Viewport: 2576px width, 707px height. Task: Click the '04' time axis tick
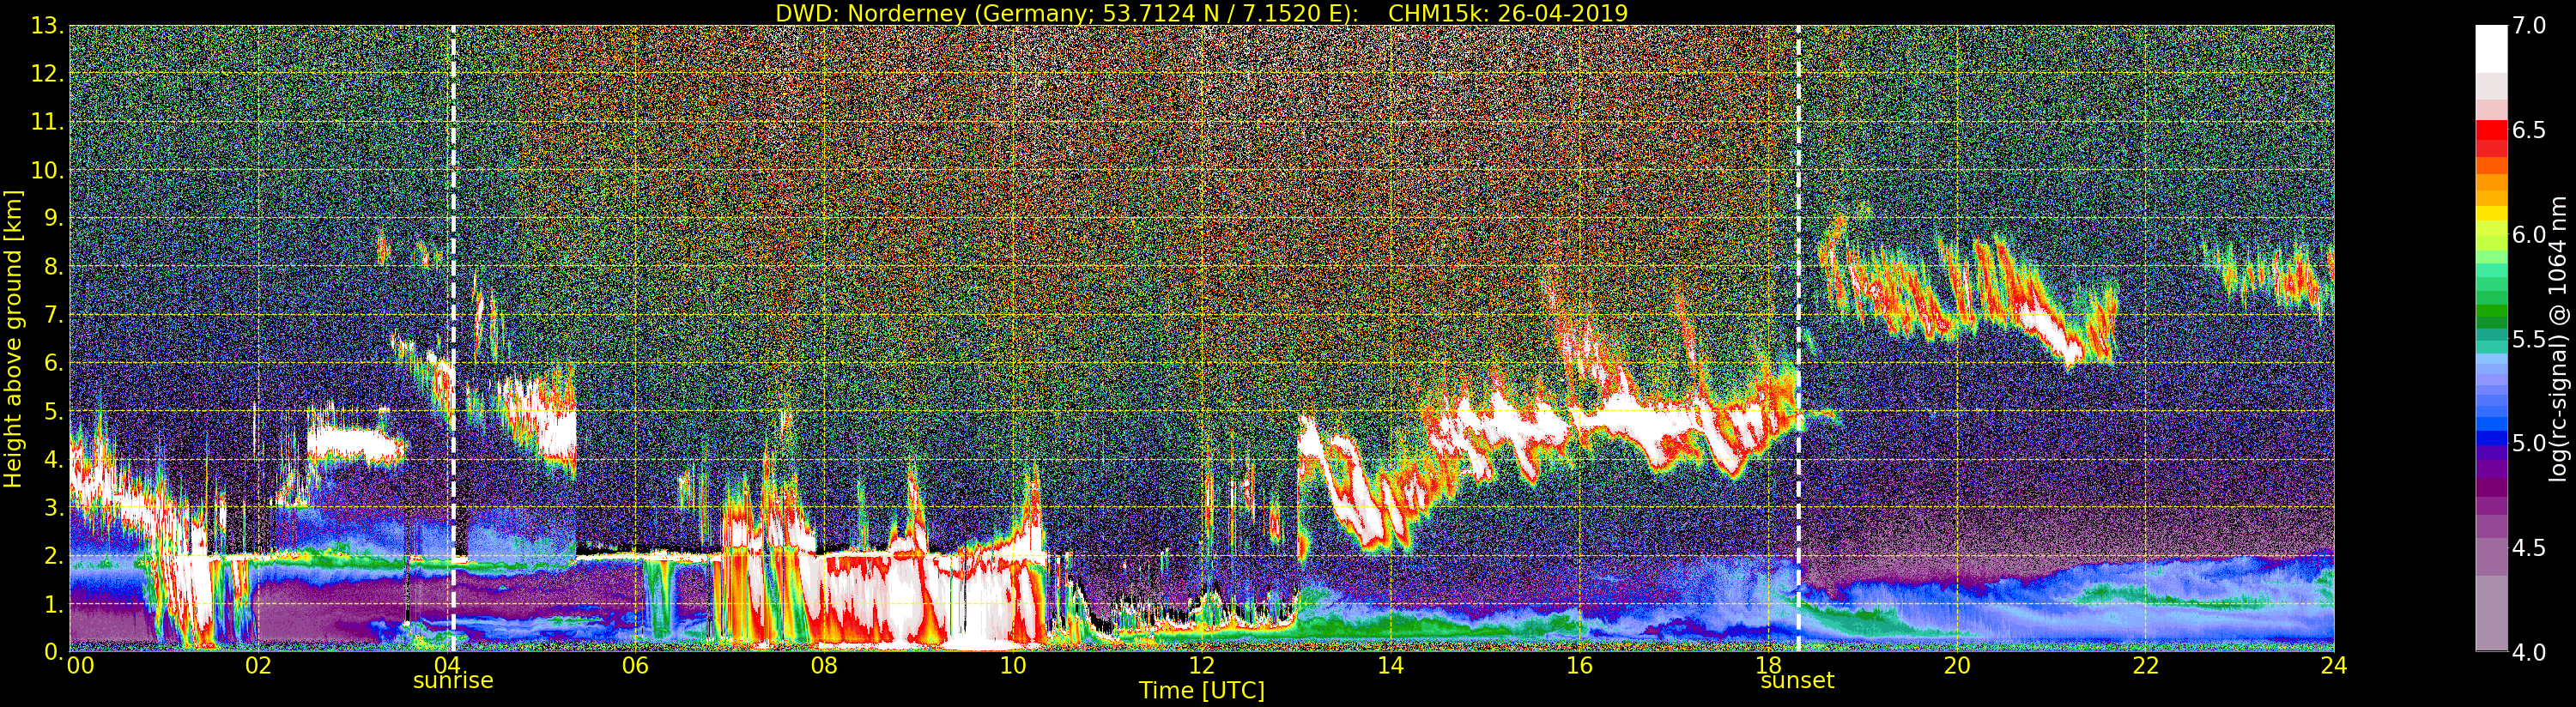[x=447, y=666]
